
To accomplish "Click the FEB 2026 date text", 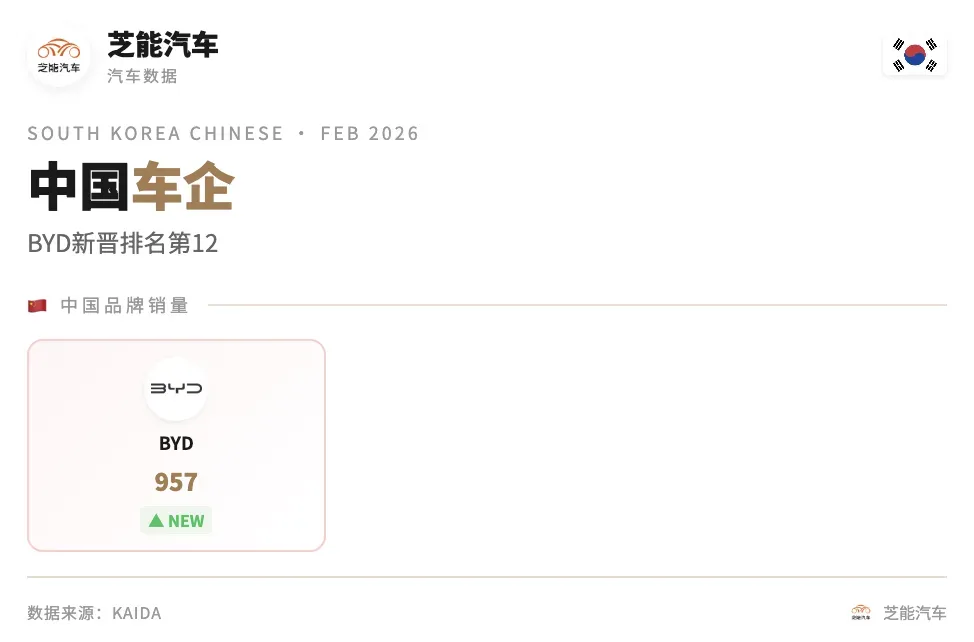I will pos(370,134).
